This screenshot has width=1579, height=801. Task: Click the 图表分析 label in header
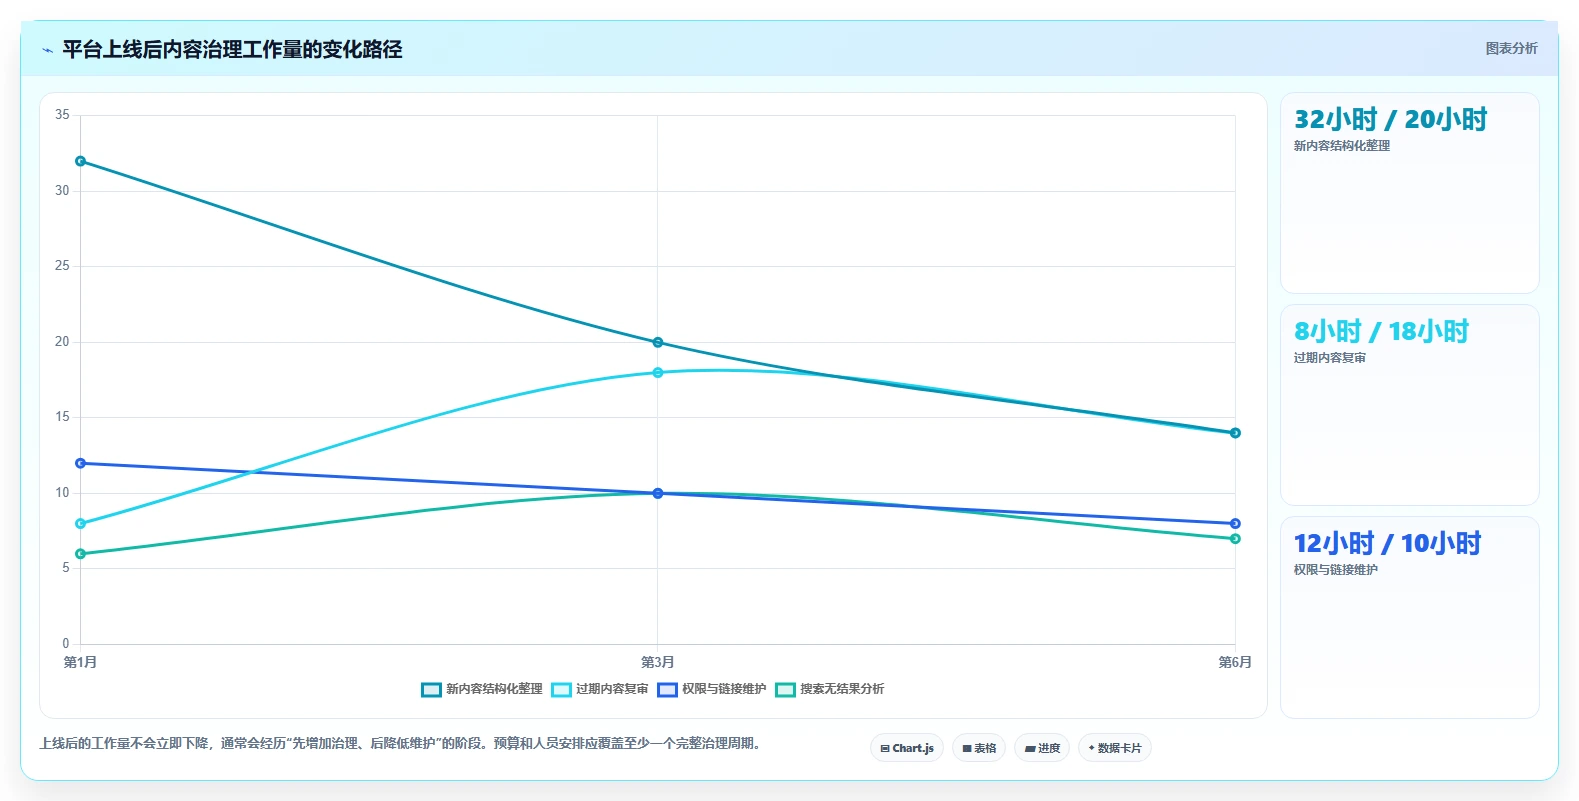[x=1511, y=48]
